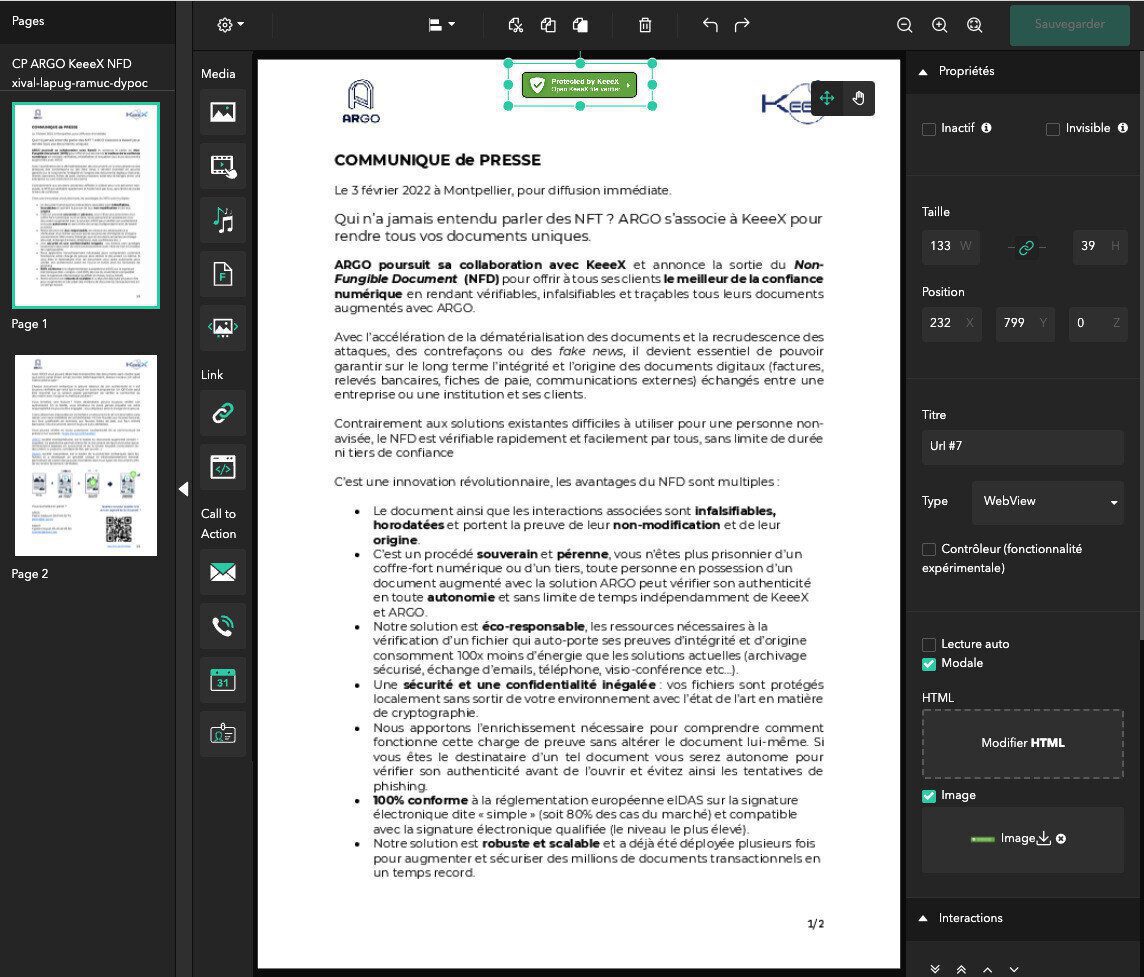Image resolution: width=1144 pixels, height=977 pixels.
Task: Select the Protected by KeeeX button element
Action: pos(579,85)
